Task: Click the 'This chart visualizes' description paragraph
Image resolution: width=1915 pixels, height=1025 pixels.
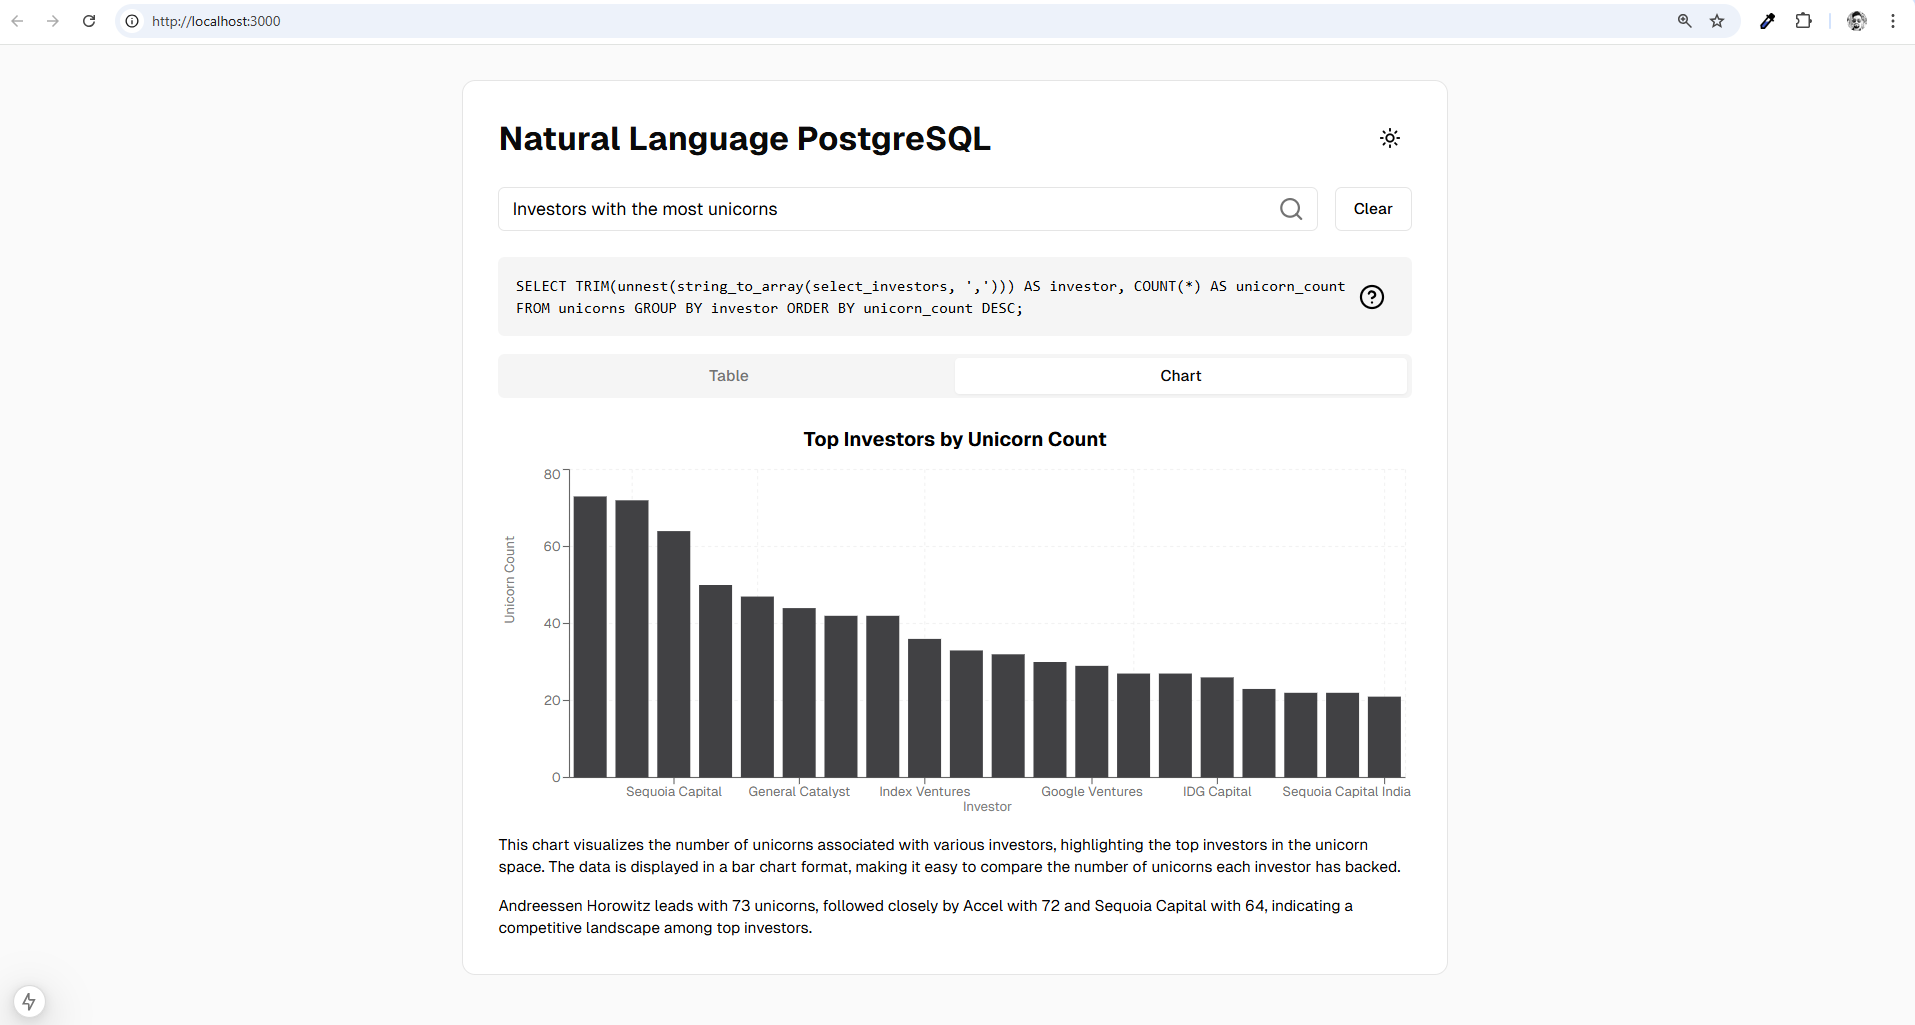Action: pos(950,856)
